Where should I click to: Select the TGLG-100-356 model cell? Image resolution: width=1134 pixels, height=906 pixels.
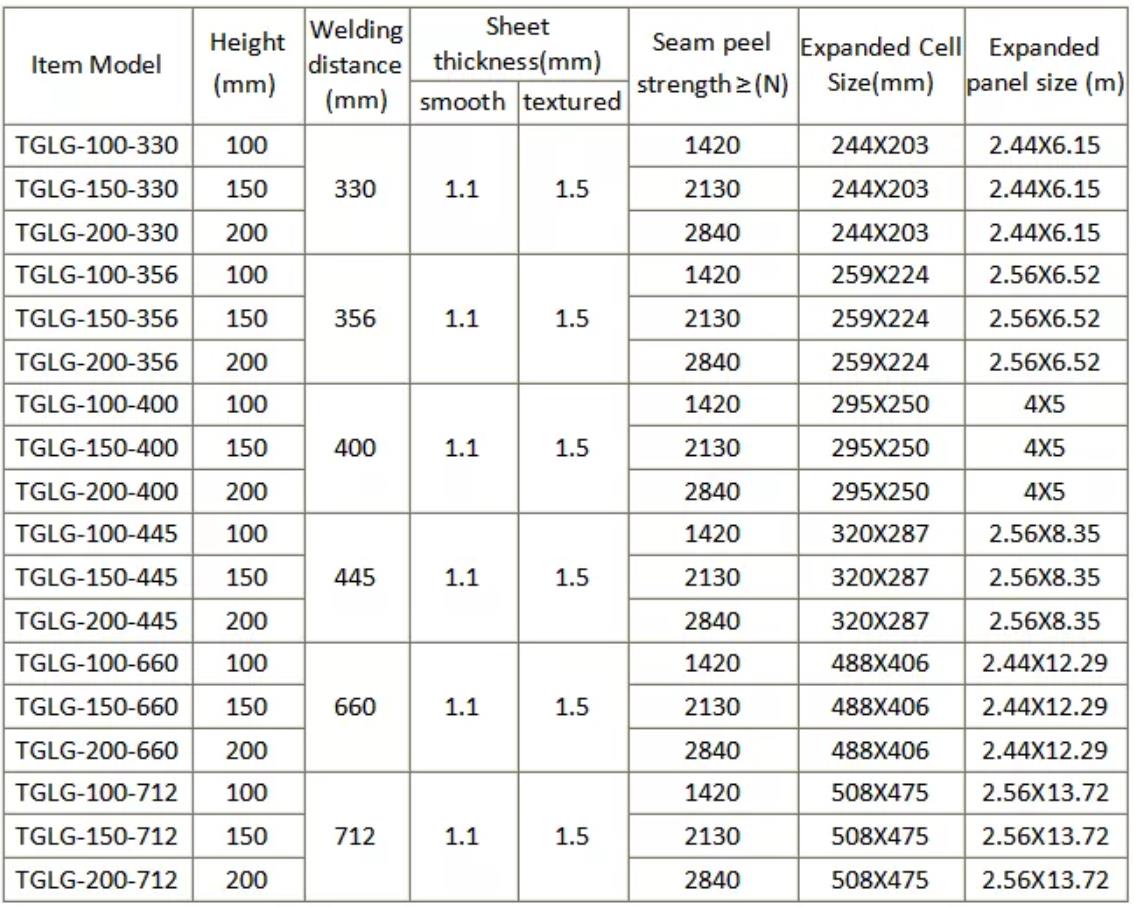97,275
